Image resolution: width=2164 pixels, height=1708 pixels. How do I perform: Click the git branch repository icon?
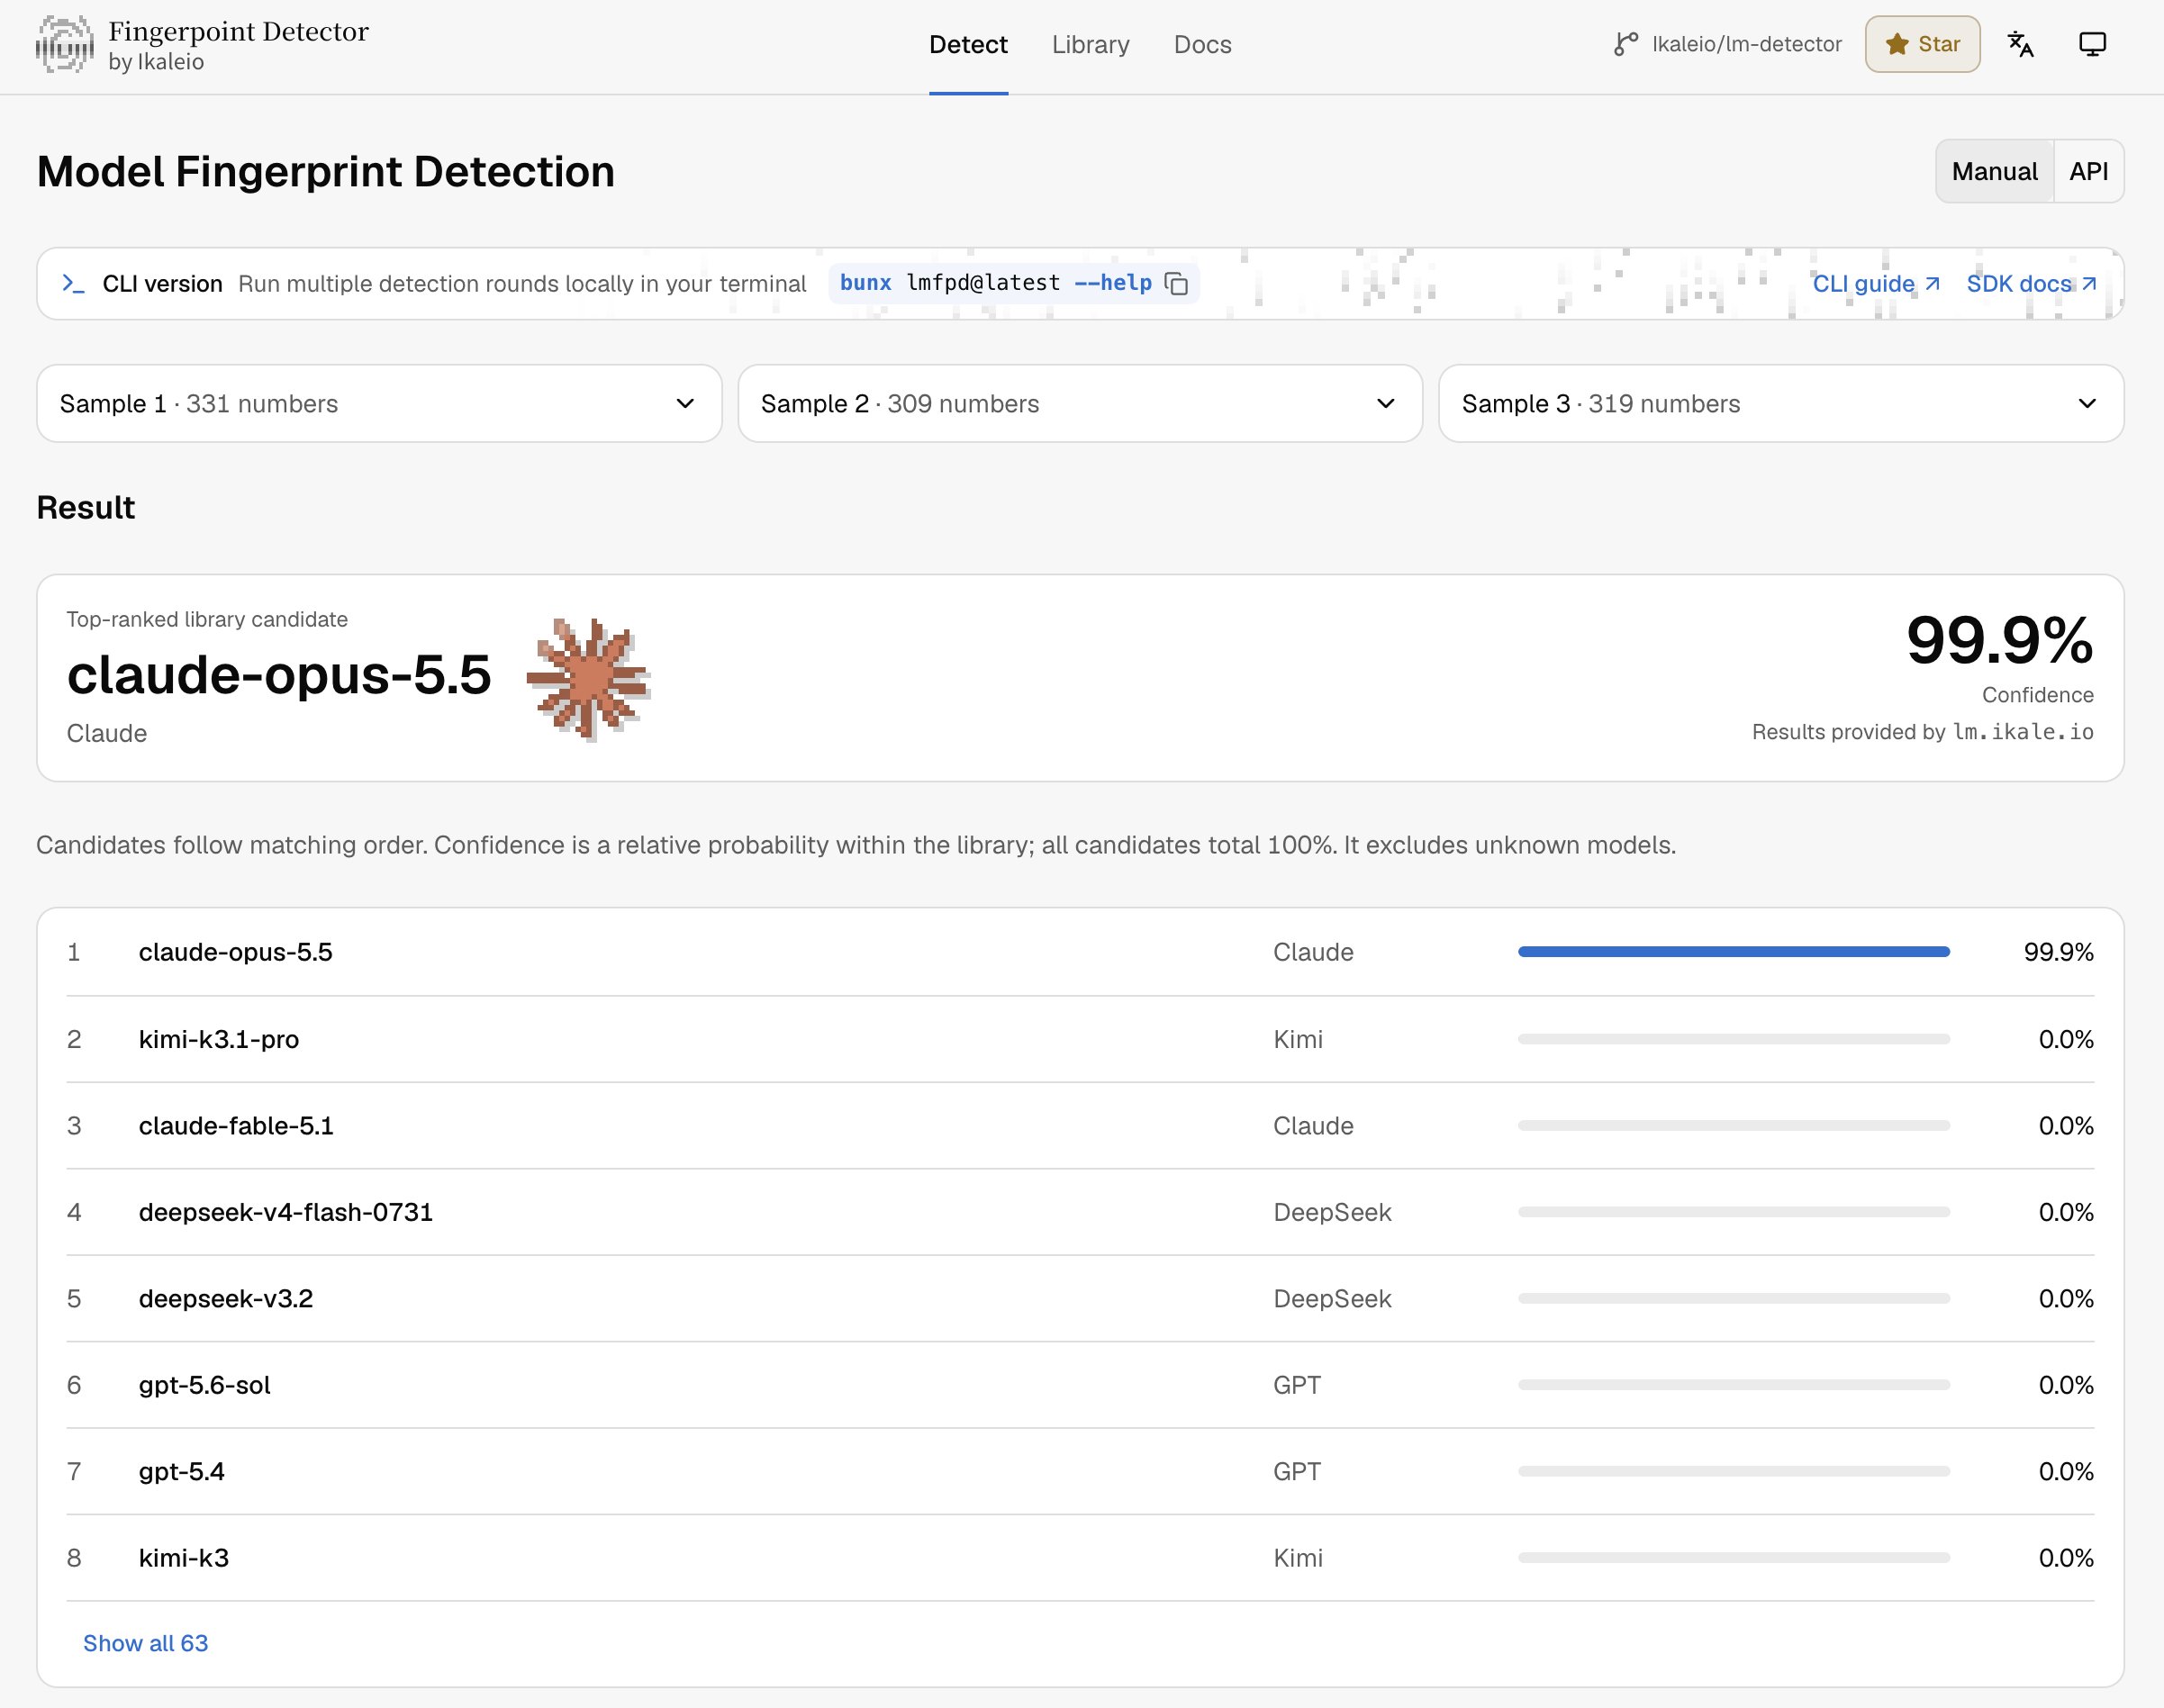coord(1626,44)
